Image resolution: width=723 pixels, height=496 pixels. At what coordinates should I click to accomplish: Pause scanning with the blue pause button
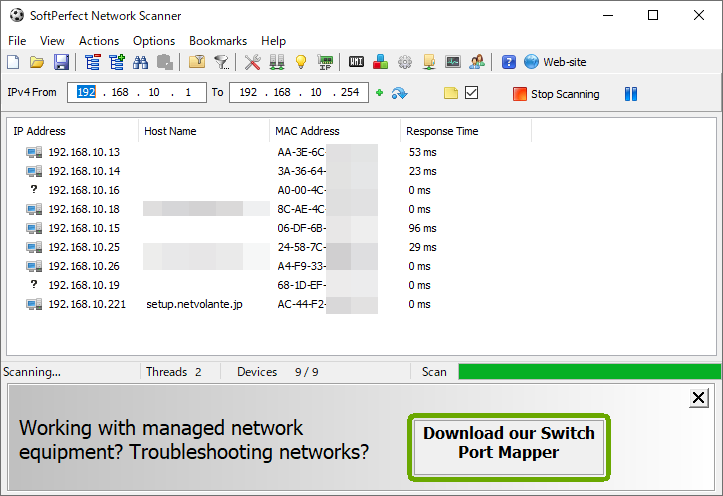pyautogui.click(x=631, y=94)
